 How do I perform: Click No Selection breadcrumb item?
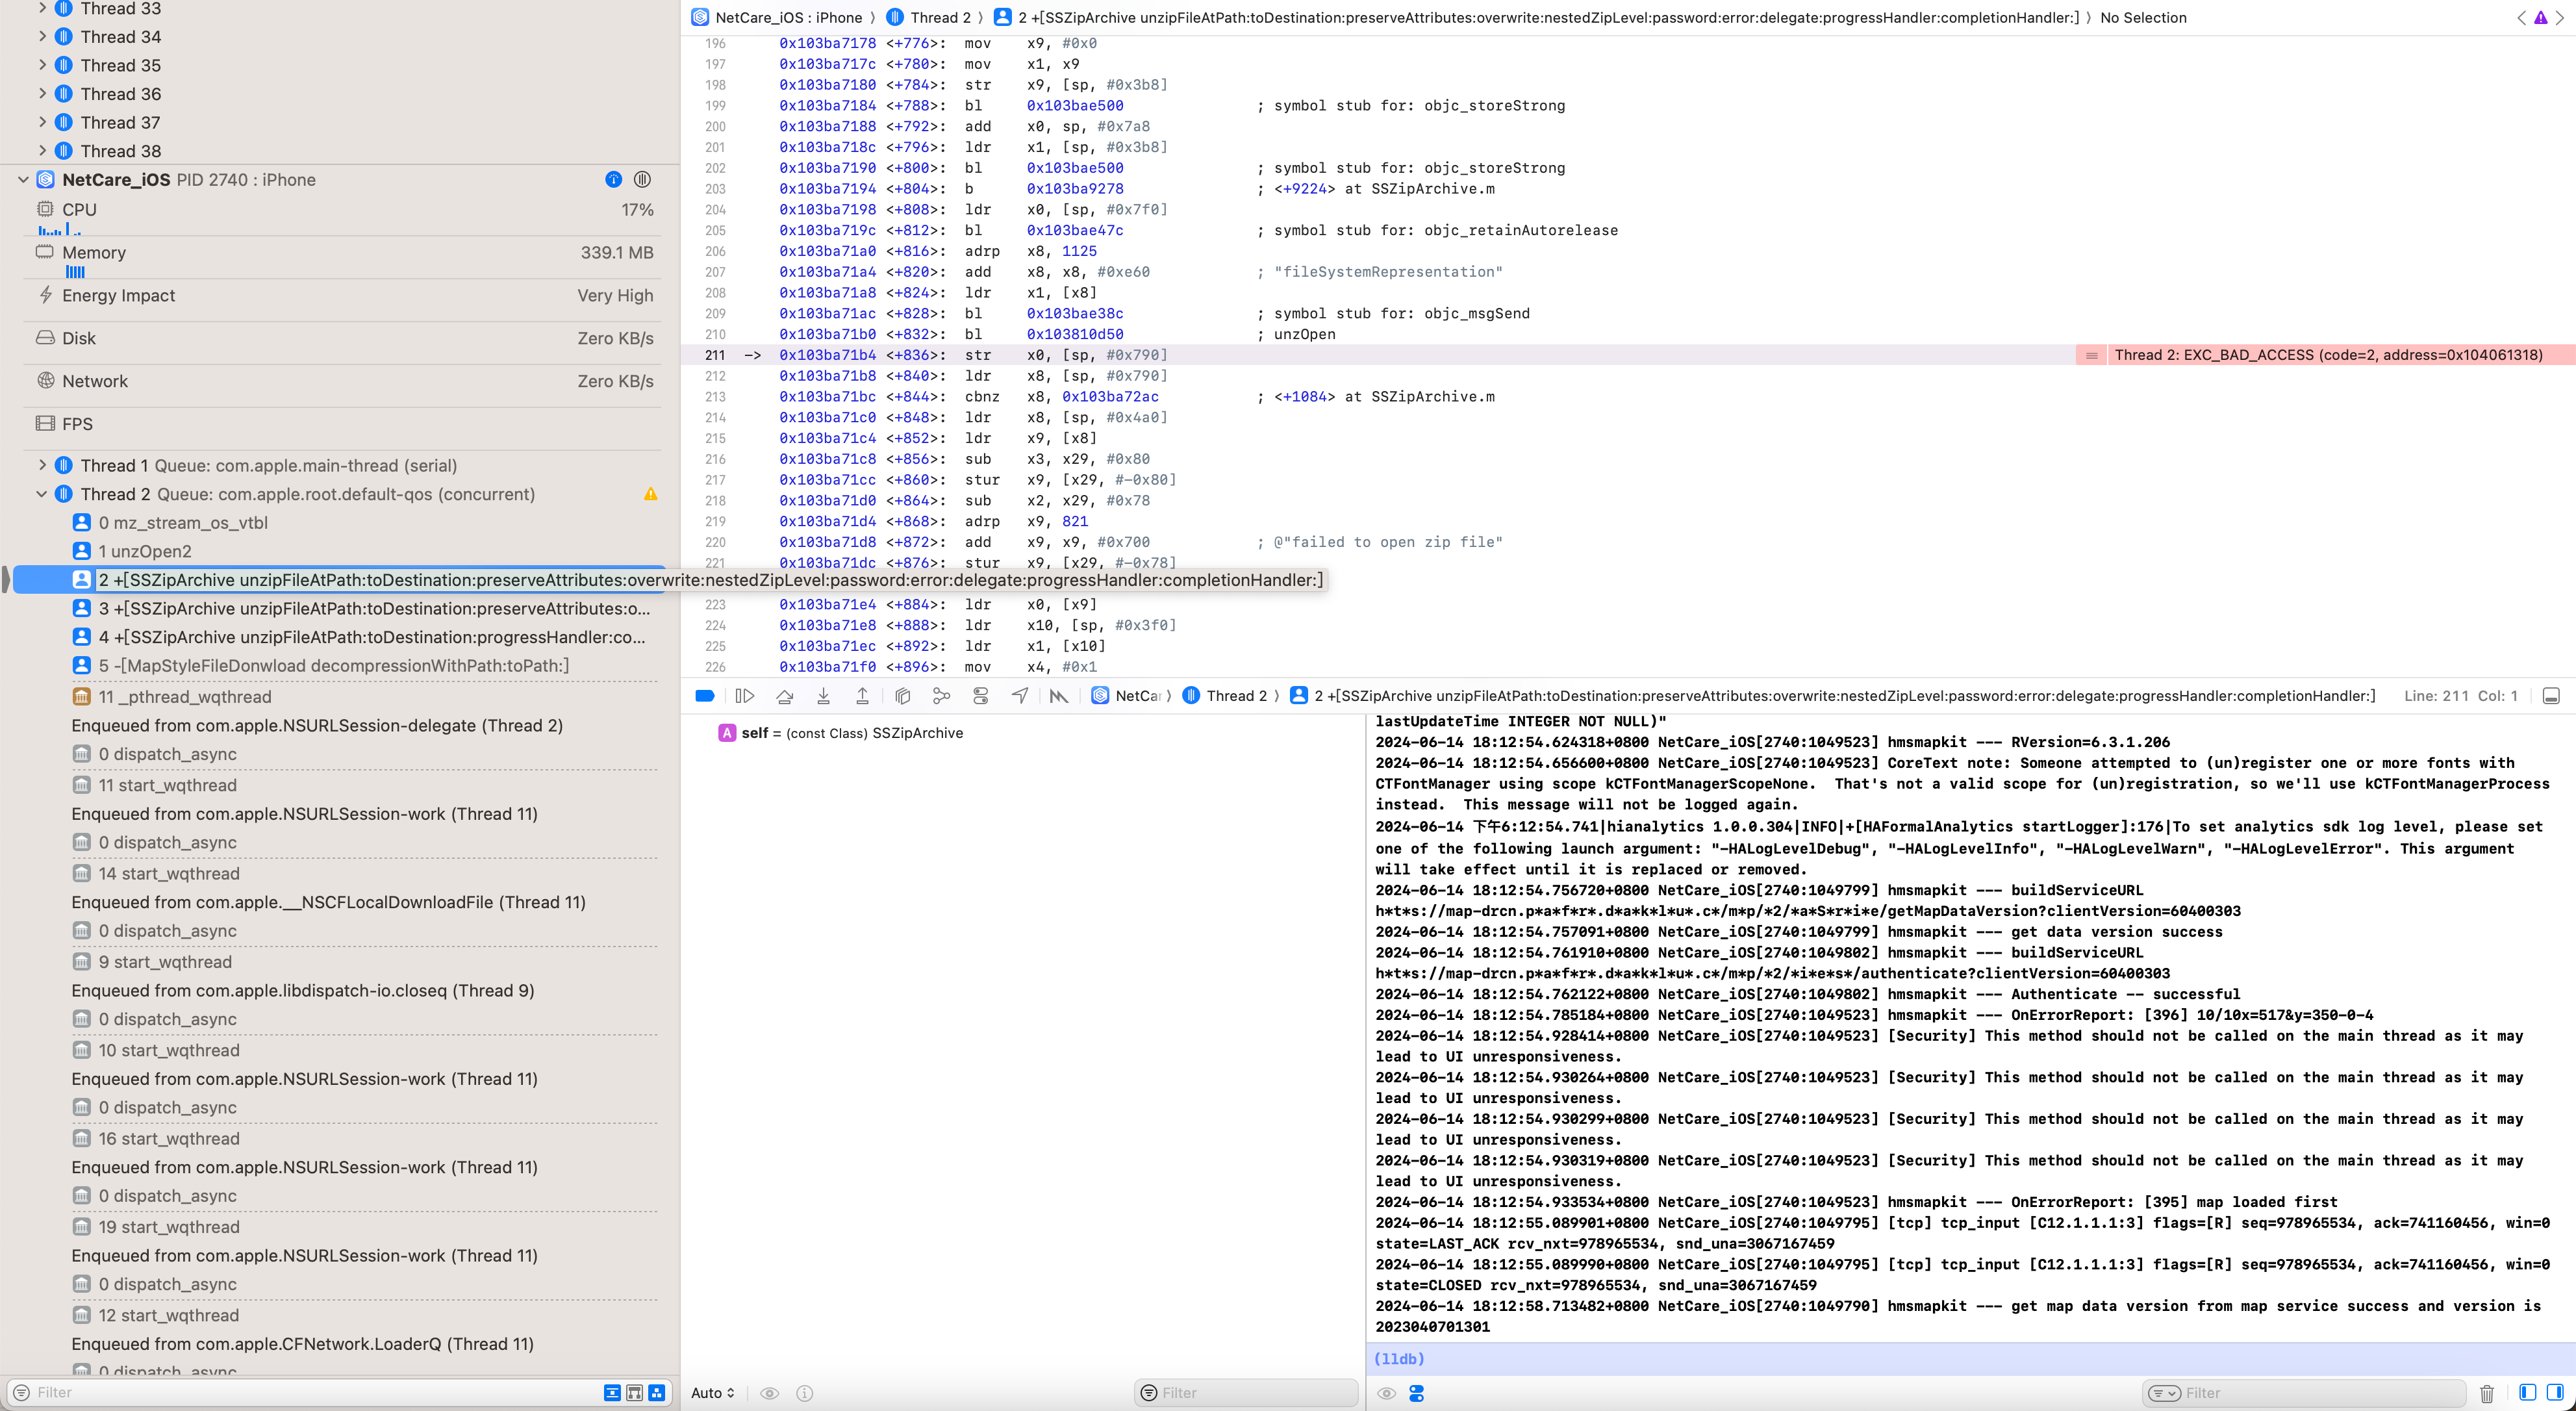click(x=2143, y=18)
